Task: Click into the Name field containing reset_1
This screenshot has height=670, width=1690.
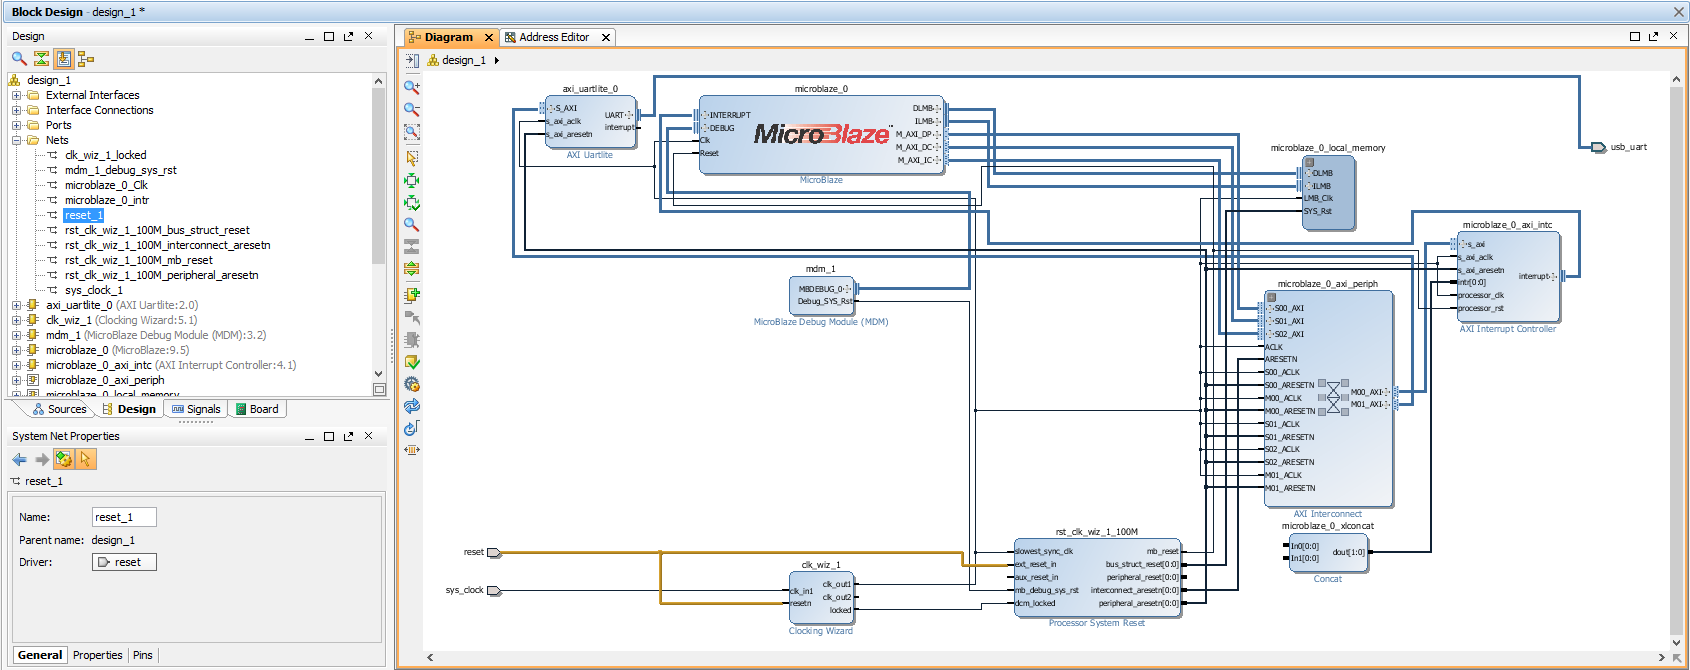Action: [x=125, y=517]
